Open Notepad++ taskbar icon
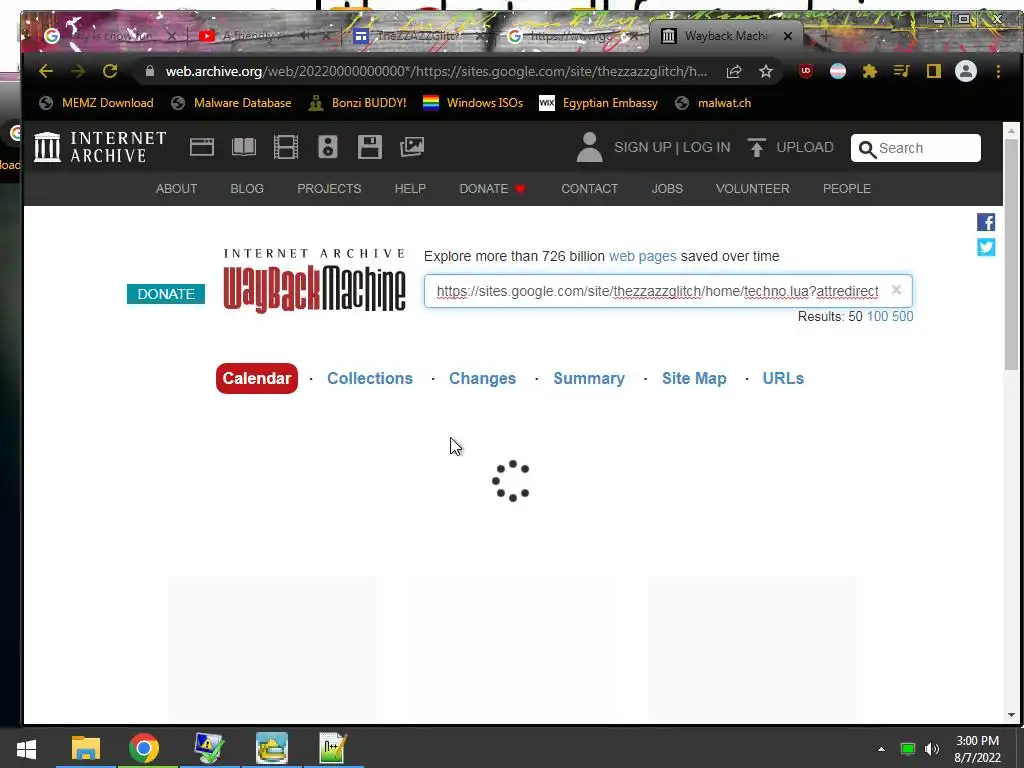Screen dimensions: 1024x768 332,748
